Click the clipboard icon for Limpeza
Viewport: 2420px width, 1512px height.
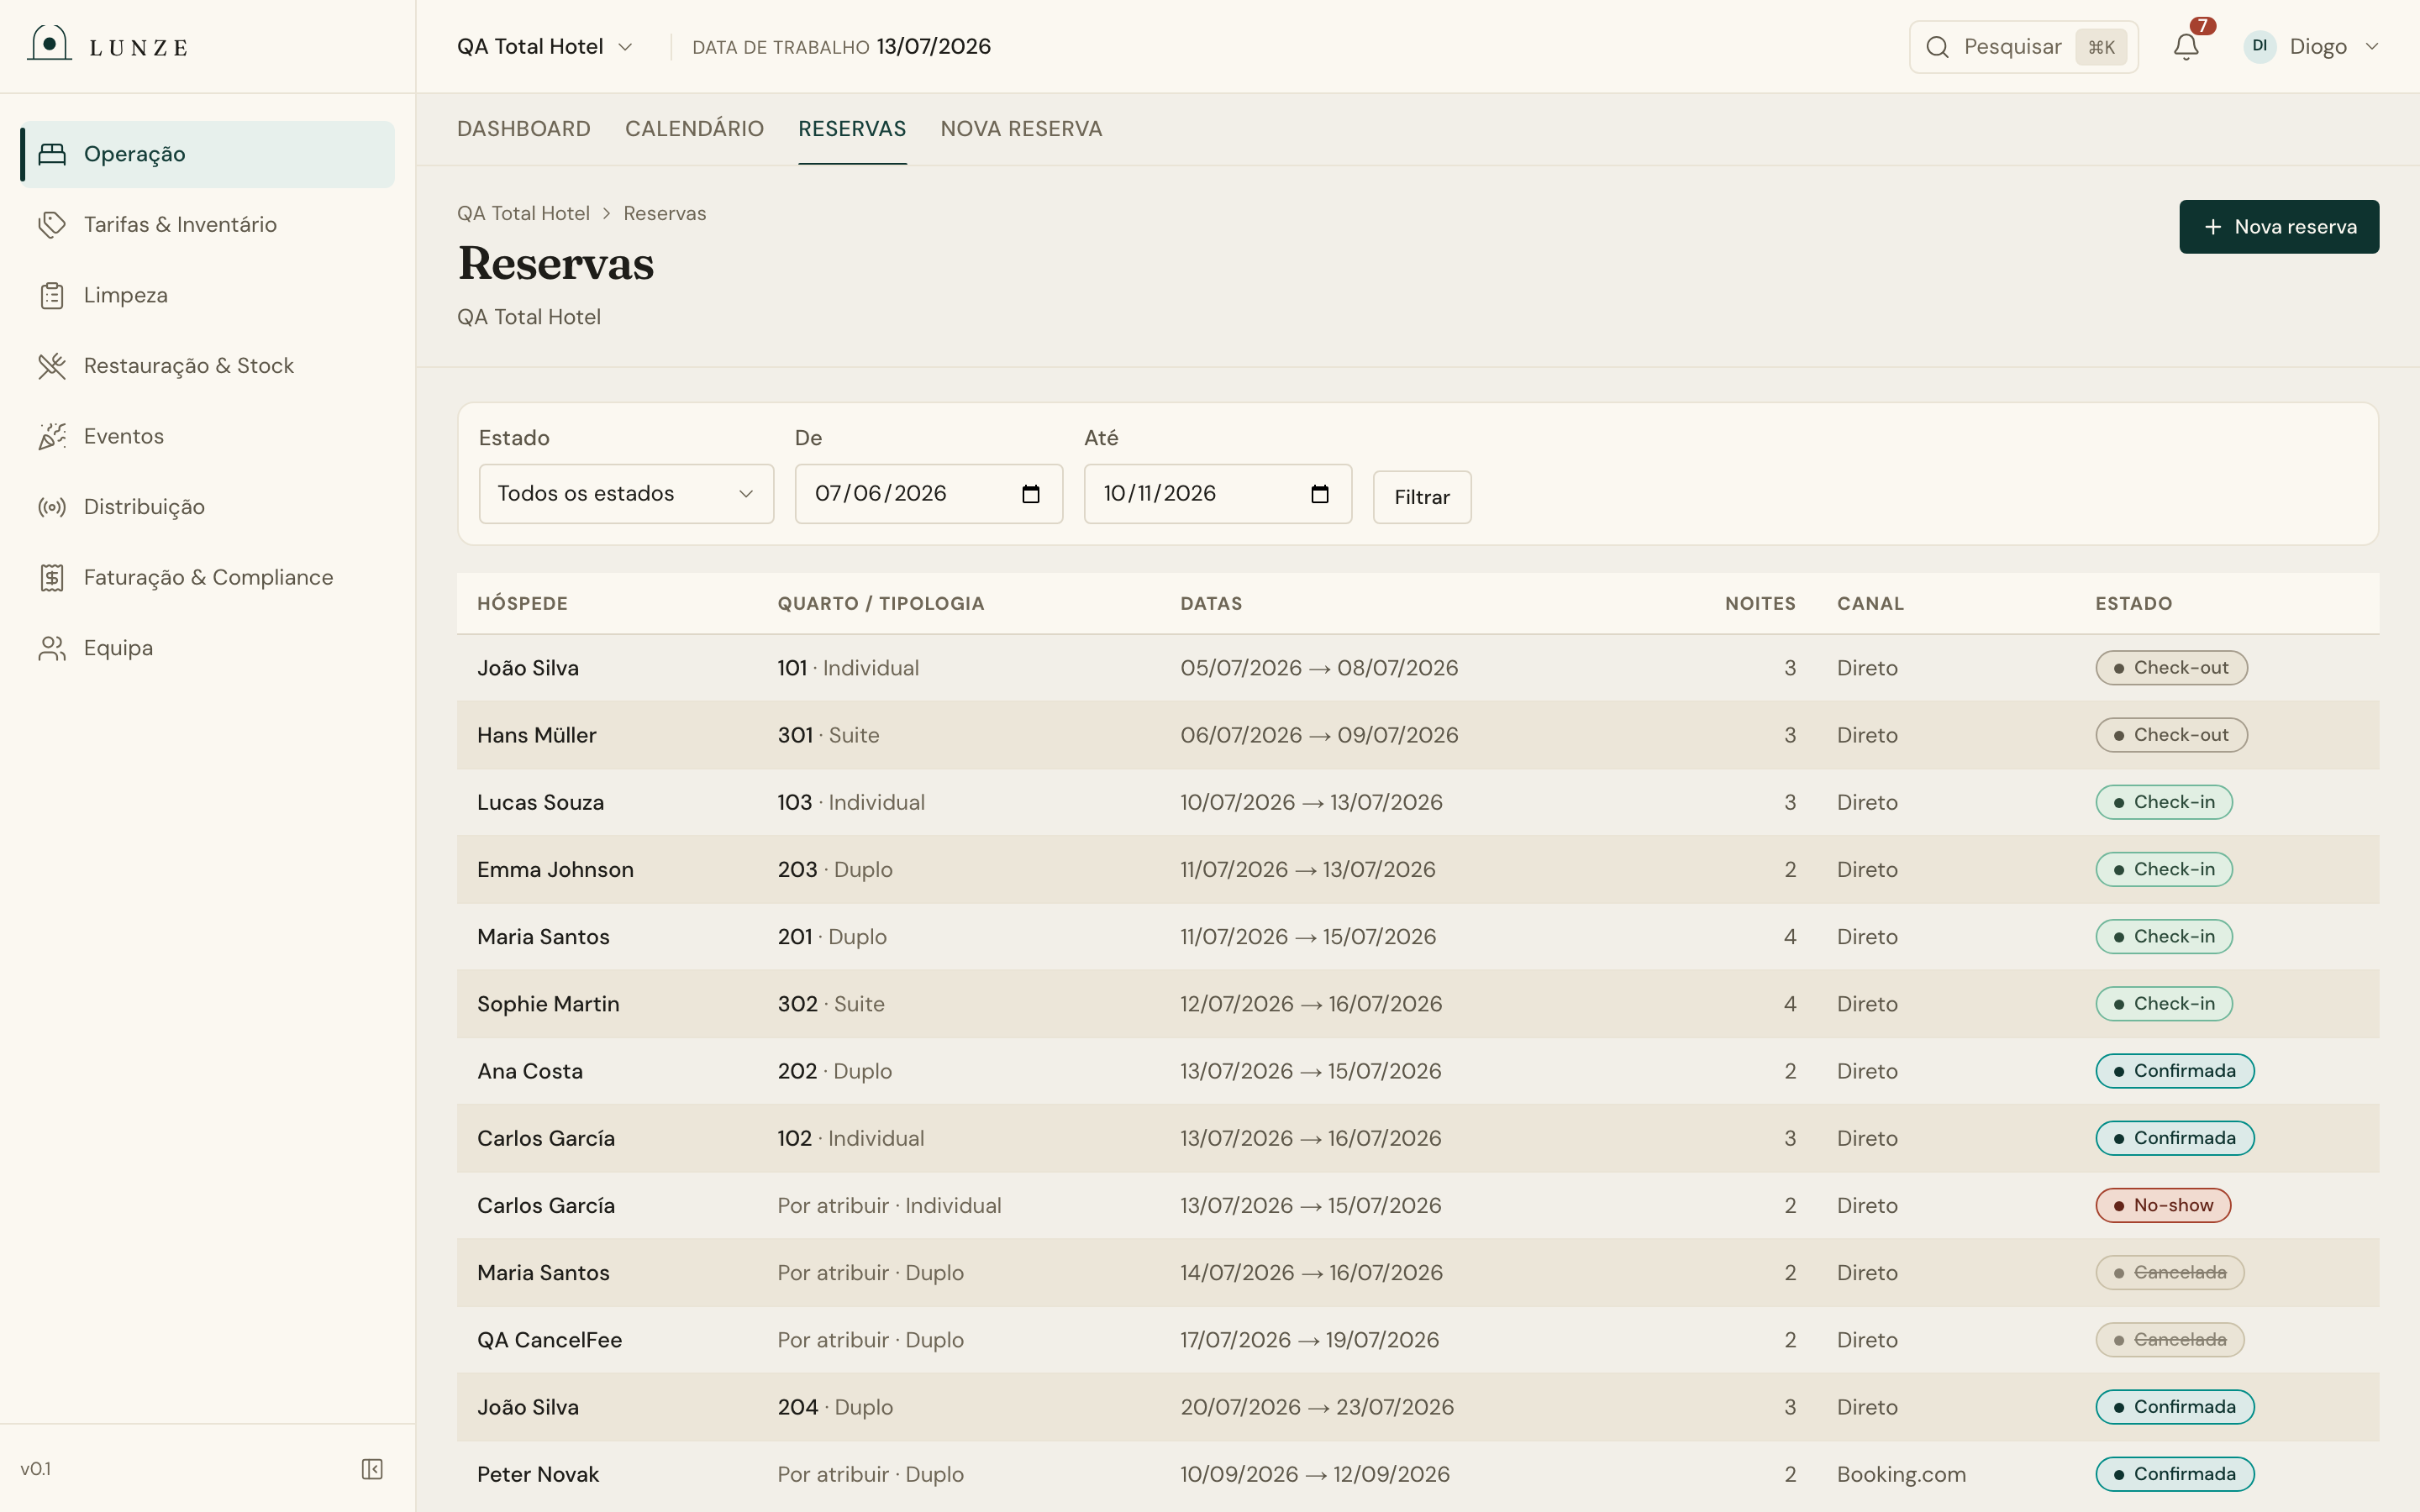pos(52,295)
